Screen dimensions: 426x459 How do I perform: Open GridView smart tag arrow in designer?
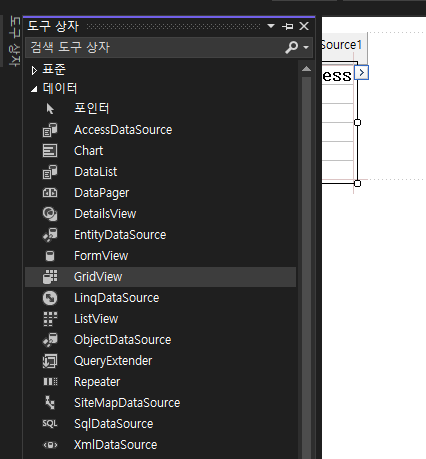tap(361, 73)
